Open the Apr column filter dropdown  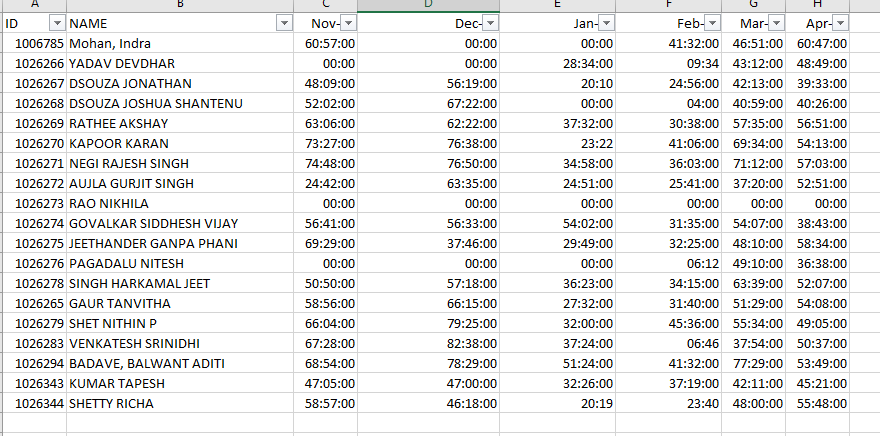(x=840, y=23)
